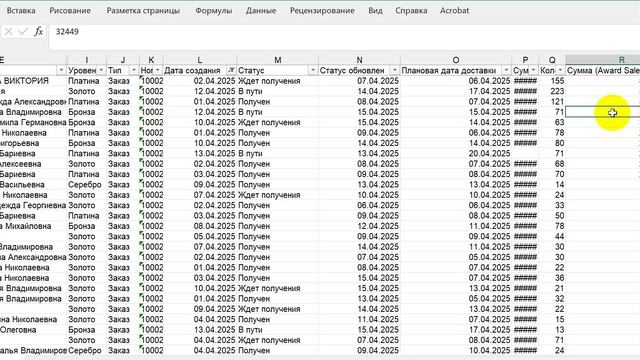Select column L by its header
Image resolution: width=640 pixels, height=360 pixels.
pos(200,60)
